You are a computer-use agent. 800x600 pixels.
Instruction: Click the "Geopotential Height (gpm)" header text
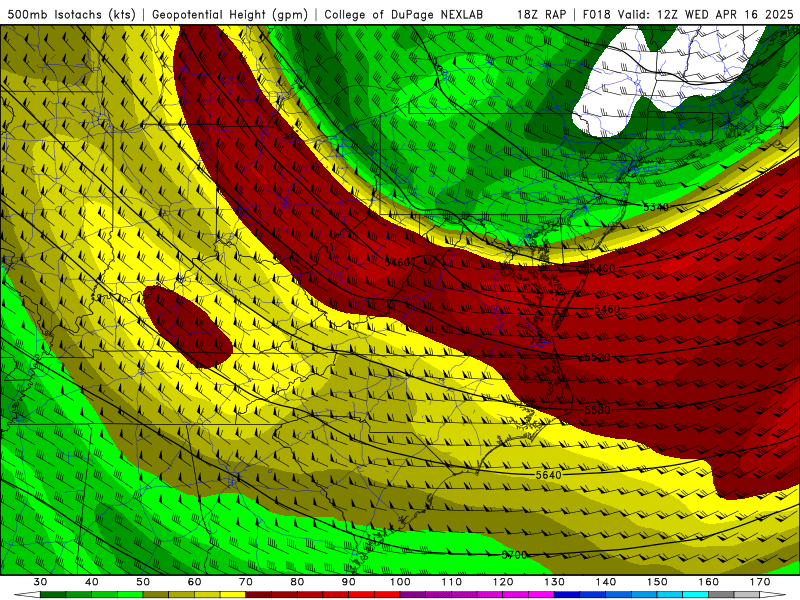(x=230, y=14)
